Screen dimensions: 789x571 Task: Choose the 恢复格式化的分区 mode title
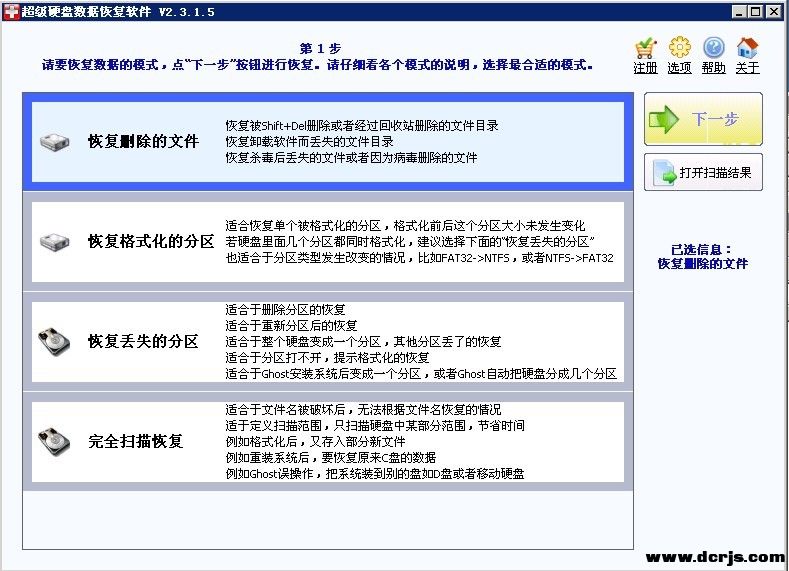click(x=151, y=241)
